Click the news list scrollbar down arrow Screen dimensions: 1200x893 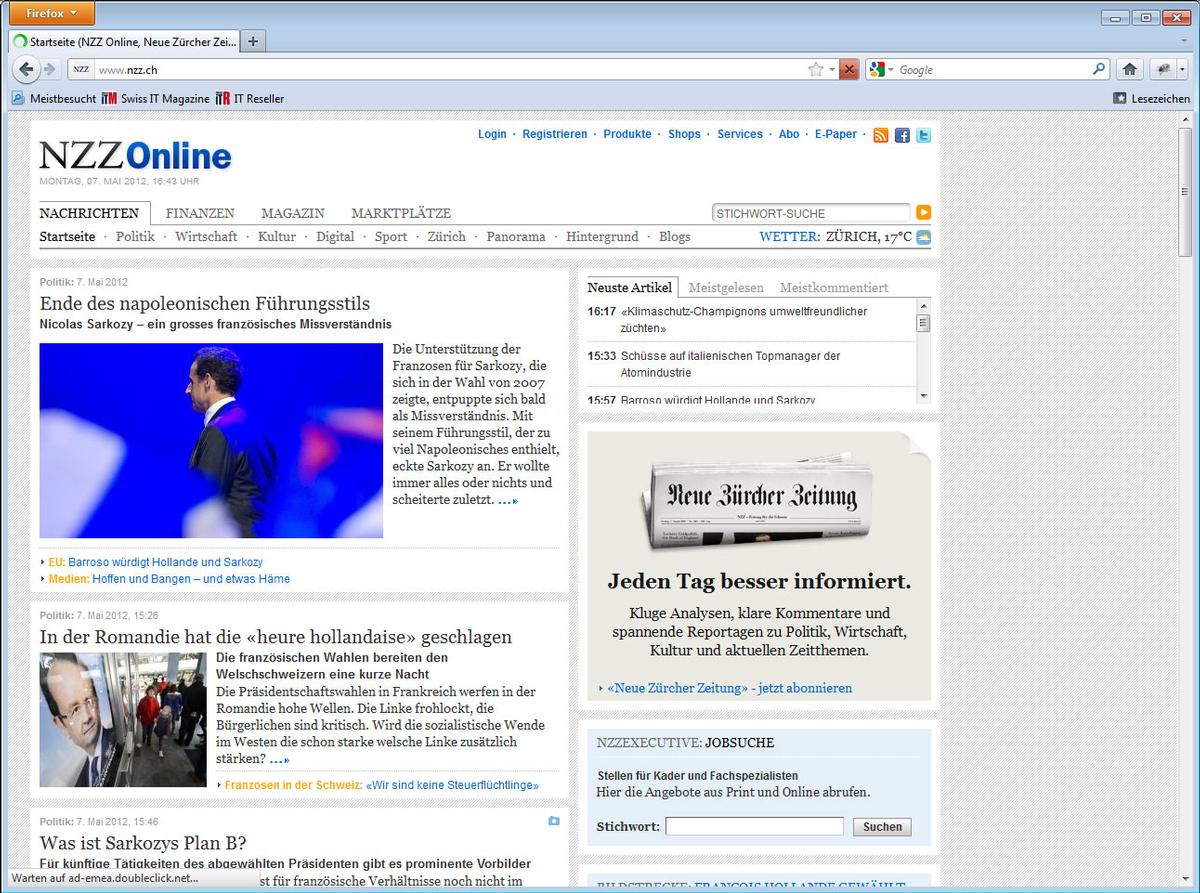[x=923, y=395]
